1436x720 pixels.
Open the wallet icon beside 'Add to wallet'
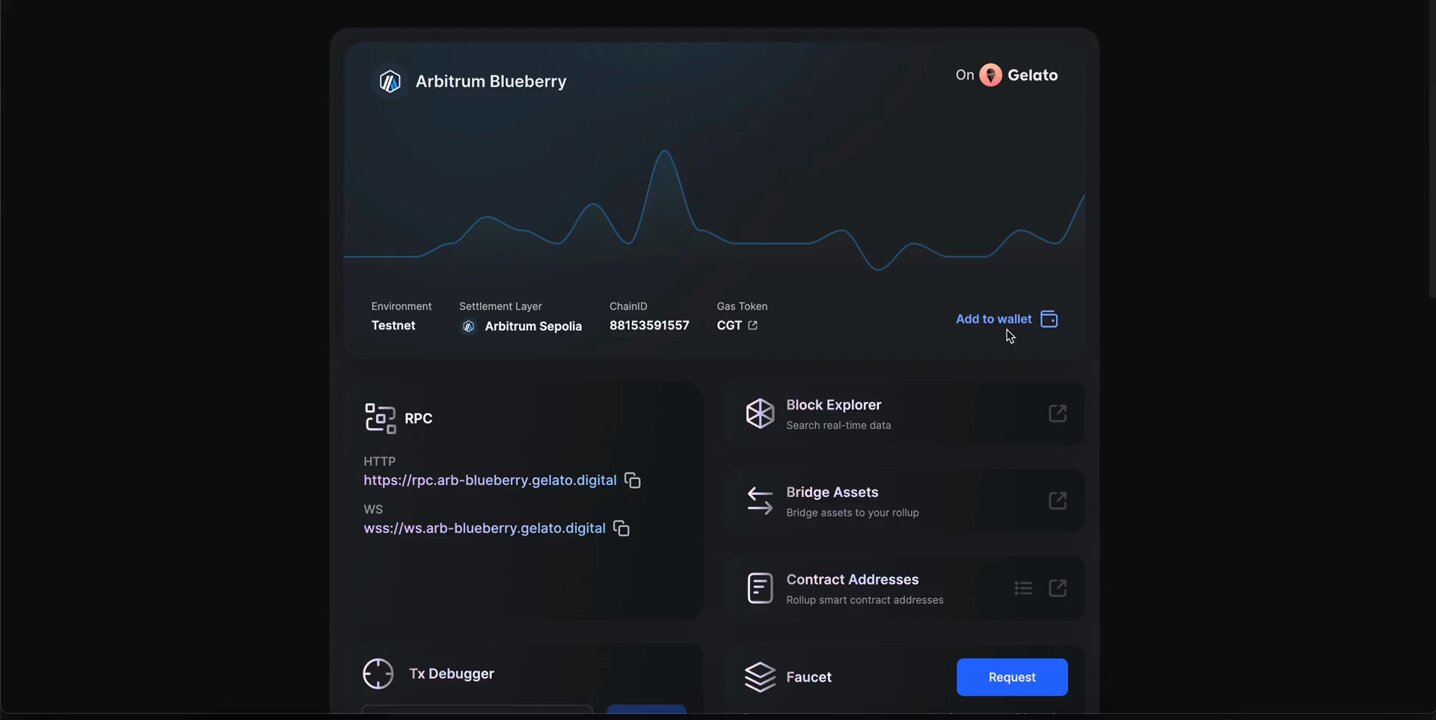point(1048,318)
